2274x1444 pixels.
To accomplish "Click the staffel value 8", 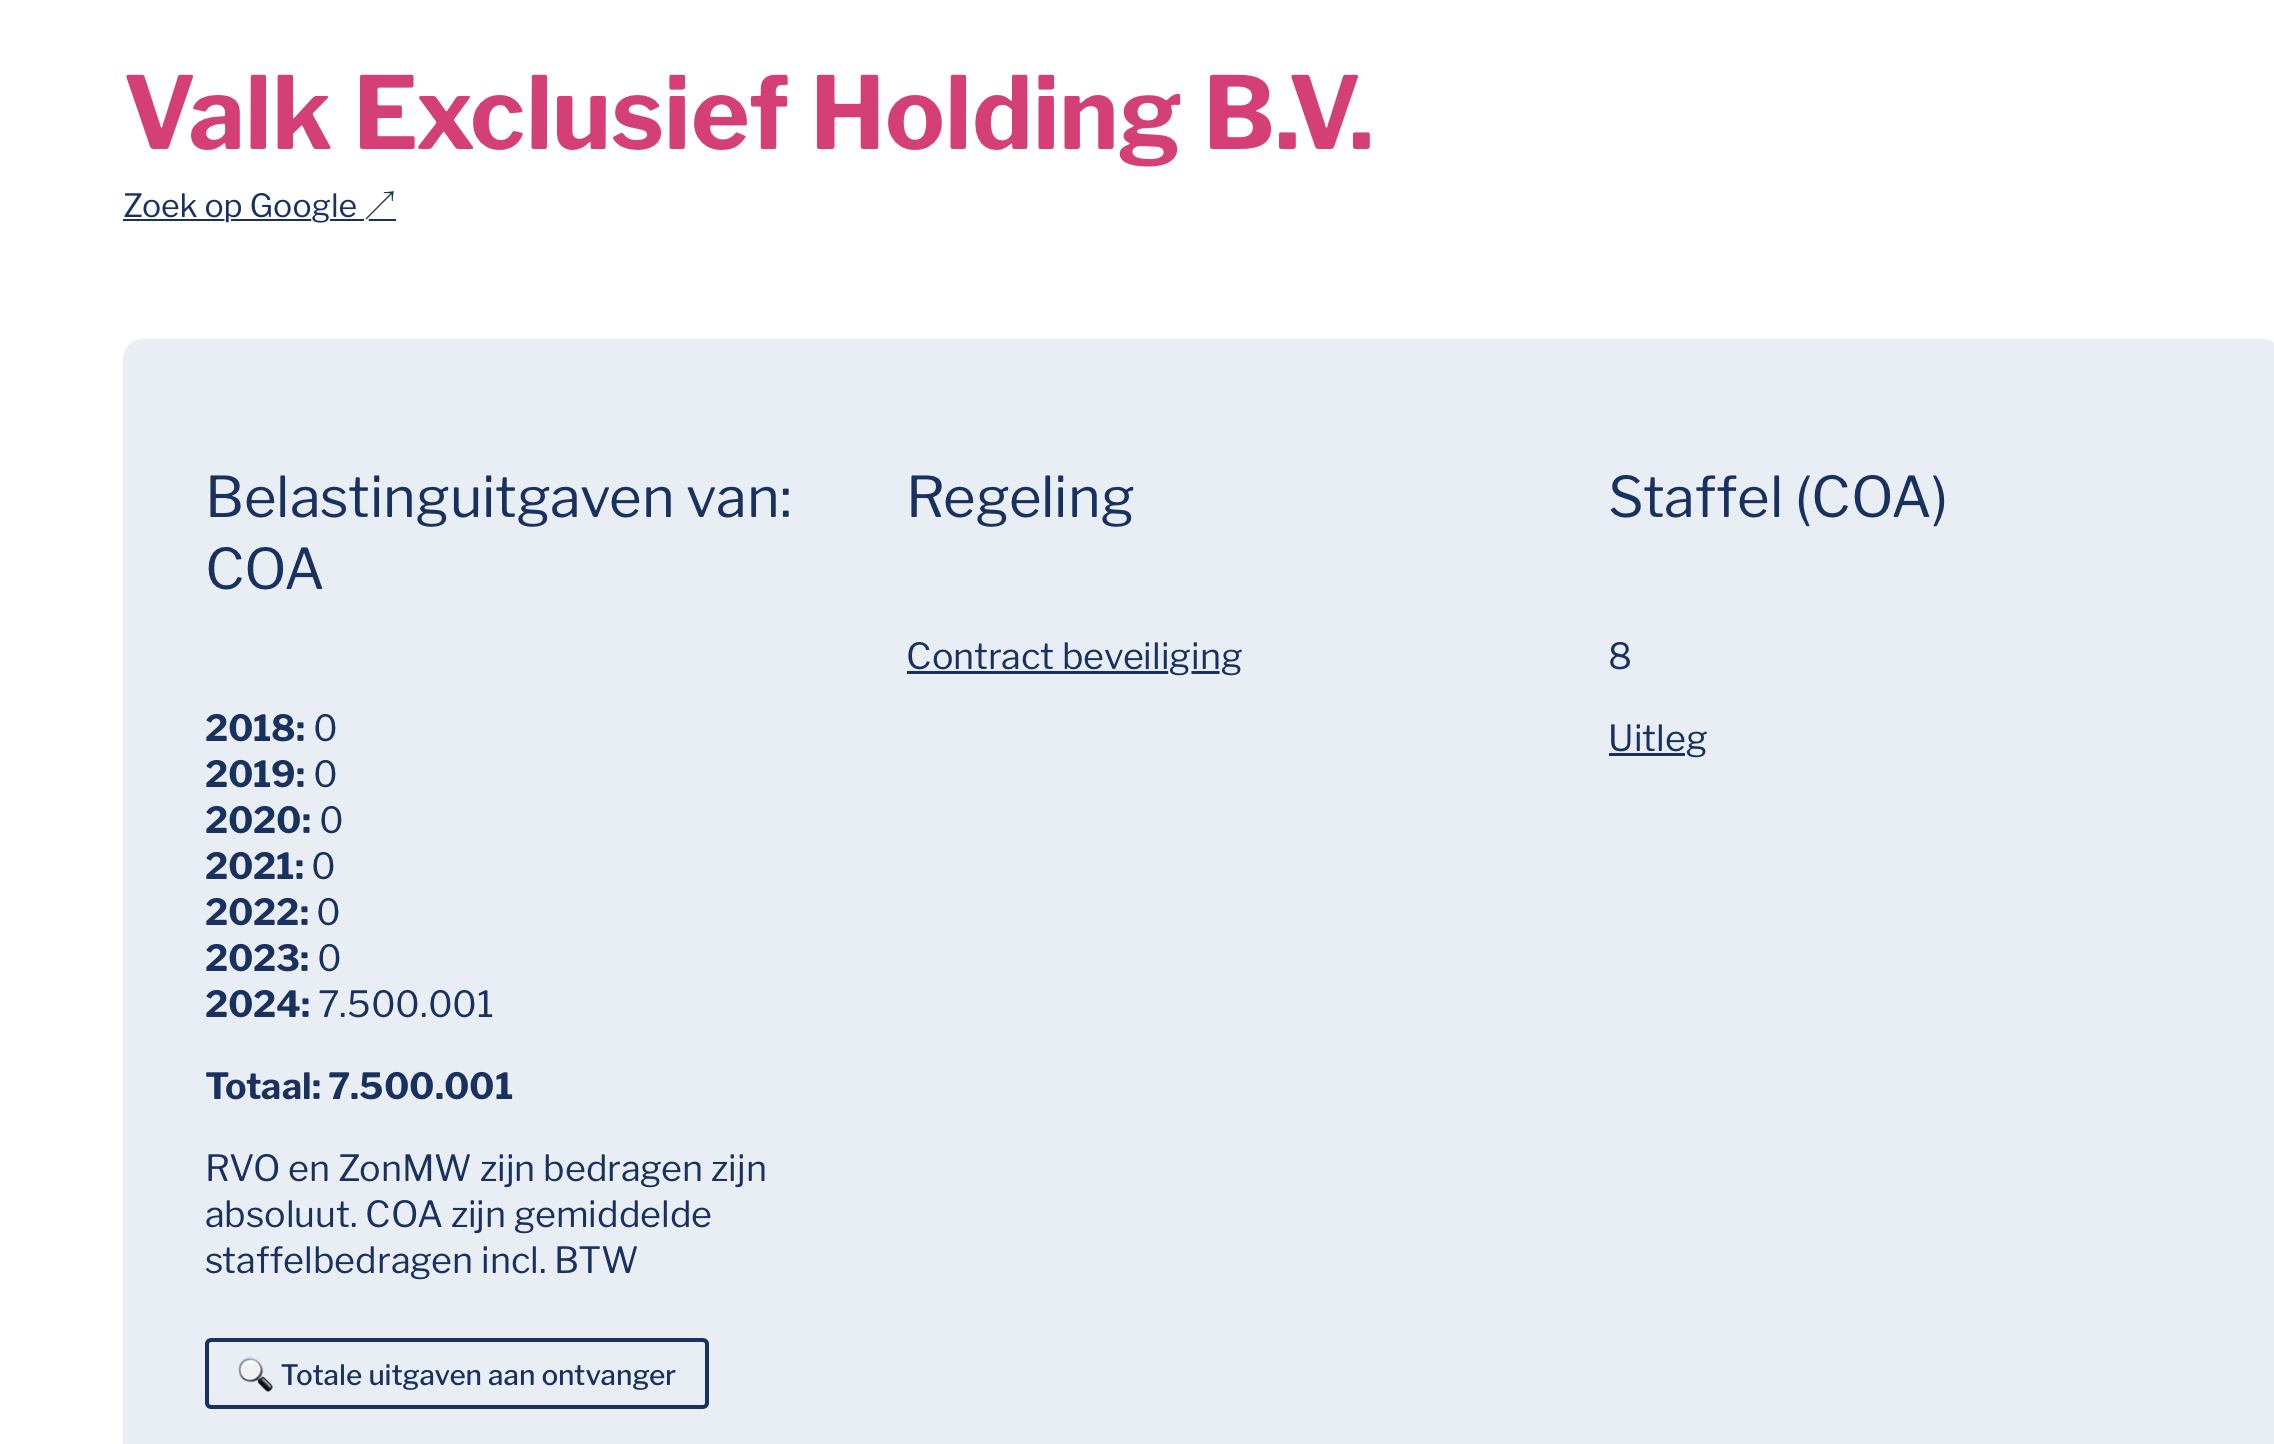I will click(x=1620, y=657).
